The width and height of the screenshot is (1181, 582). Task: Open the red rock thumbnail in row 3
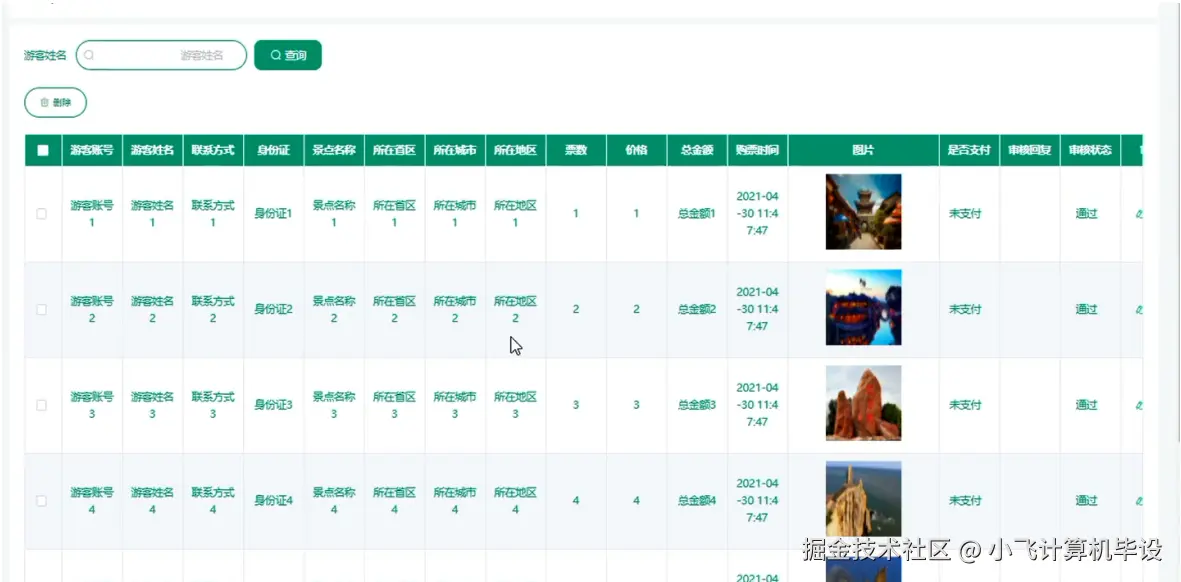863,403
